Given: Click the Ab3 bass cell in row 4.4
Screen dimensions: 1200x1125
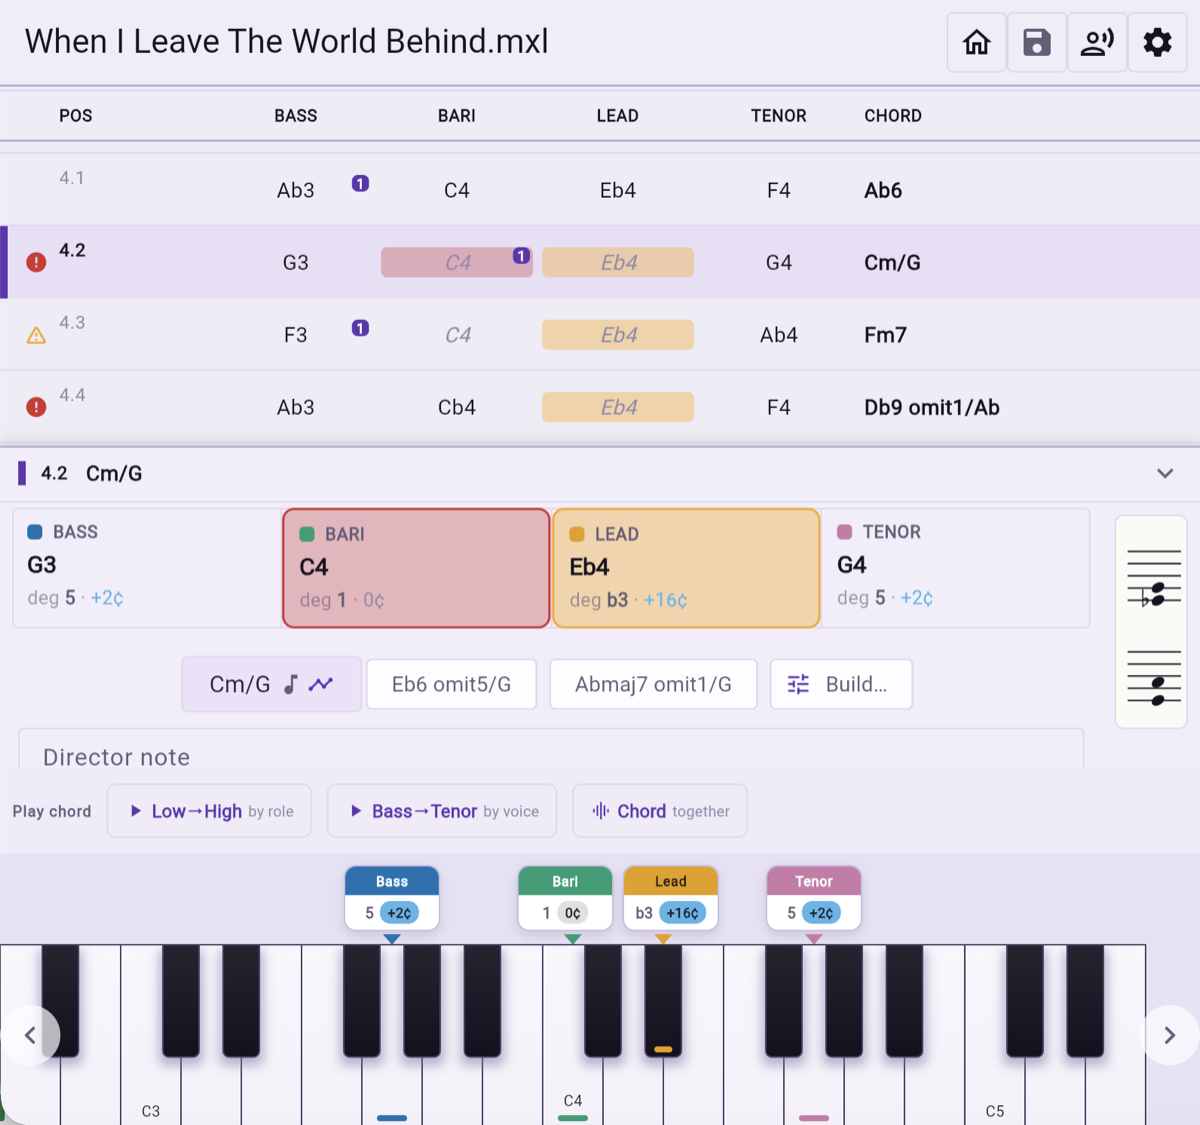Looking at the screenshot, I should (x=296, y=407).
